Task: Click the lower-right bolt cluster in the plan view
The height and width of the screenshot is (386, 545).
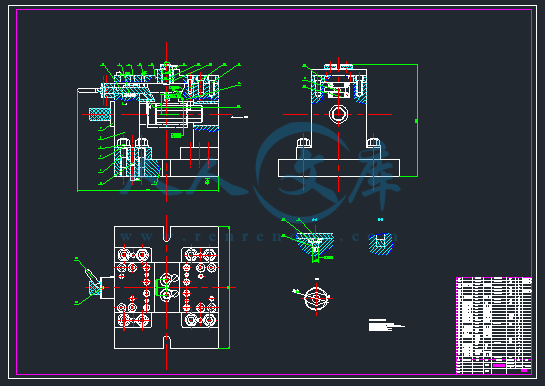Action: click(200, 320)
